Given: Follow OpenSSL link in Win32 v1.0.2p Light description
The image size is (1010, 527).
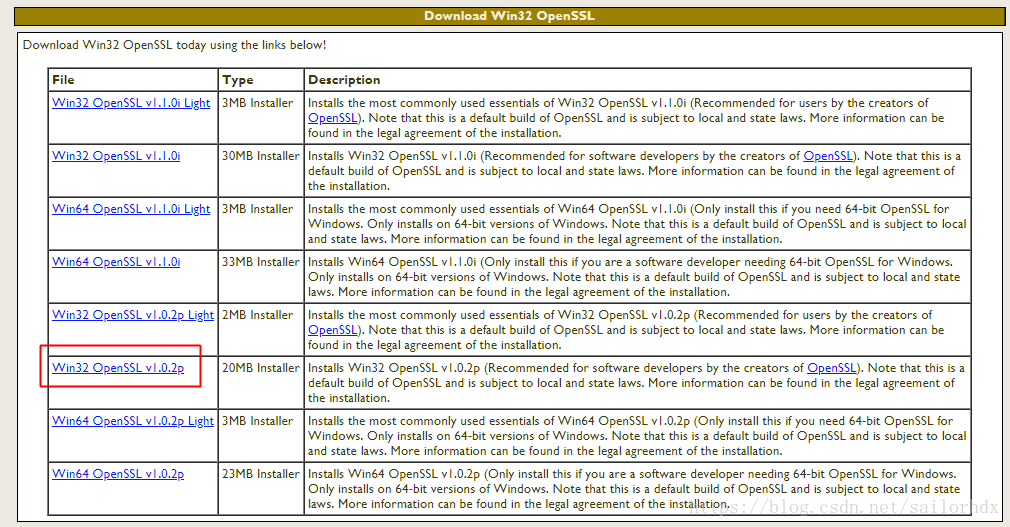Looking at the screenshot, I should click(x=332, y=330).
